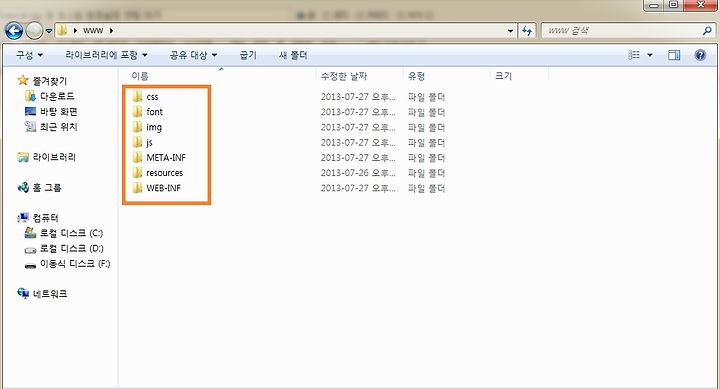Expand the arrow after www breadcrumb

[x=111, y=31]
